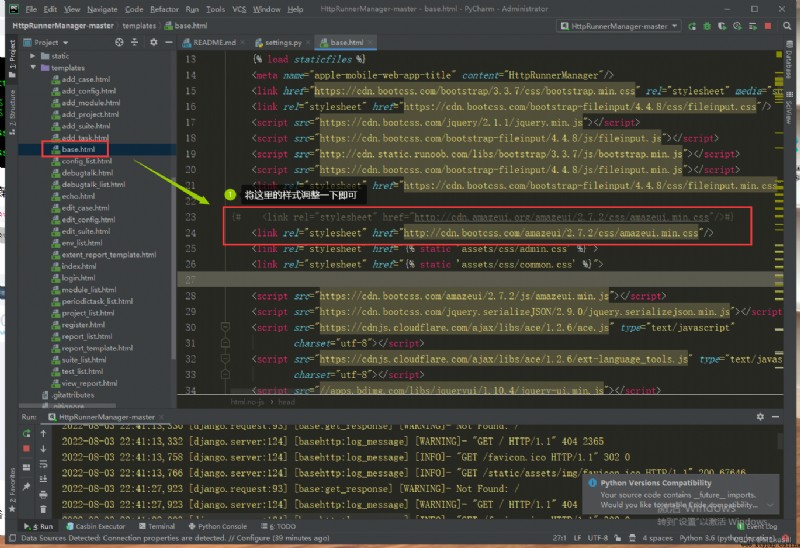Open Project panel settings gear
Image resolution: width=800 pixels, height=548 pixels.
point(154,42)
